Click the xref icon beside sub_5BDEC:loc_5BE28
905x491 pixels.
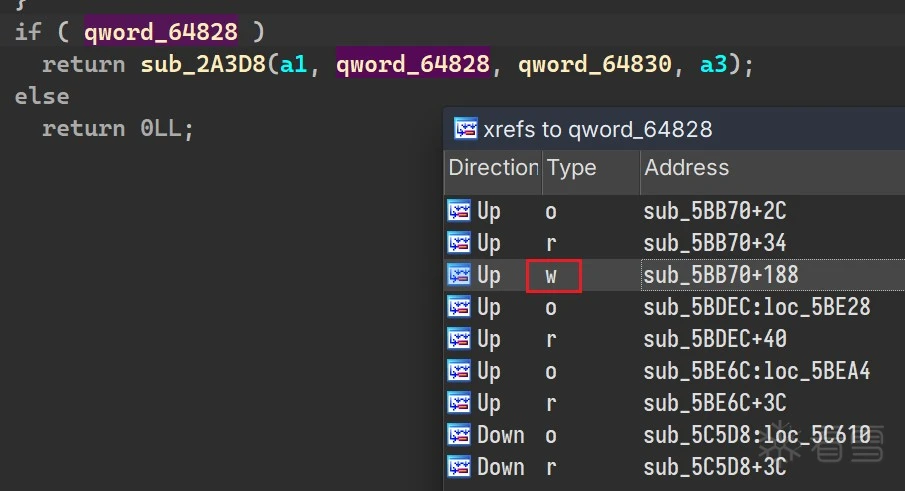[459, 307]
